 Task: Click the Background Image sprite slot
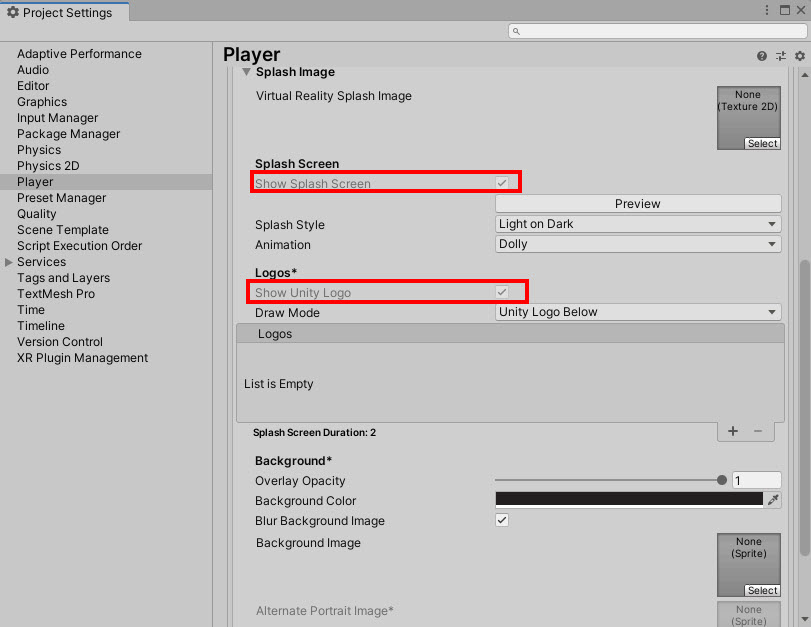(x=748, y=565)
